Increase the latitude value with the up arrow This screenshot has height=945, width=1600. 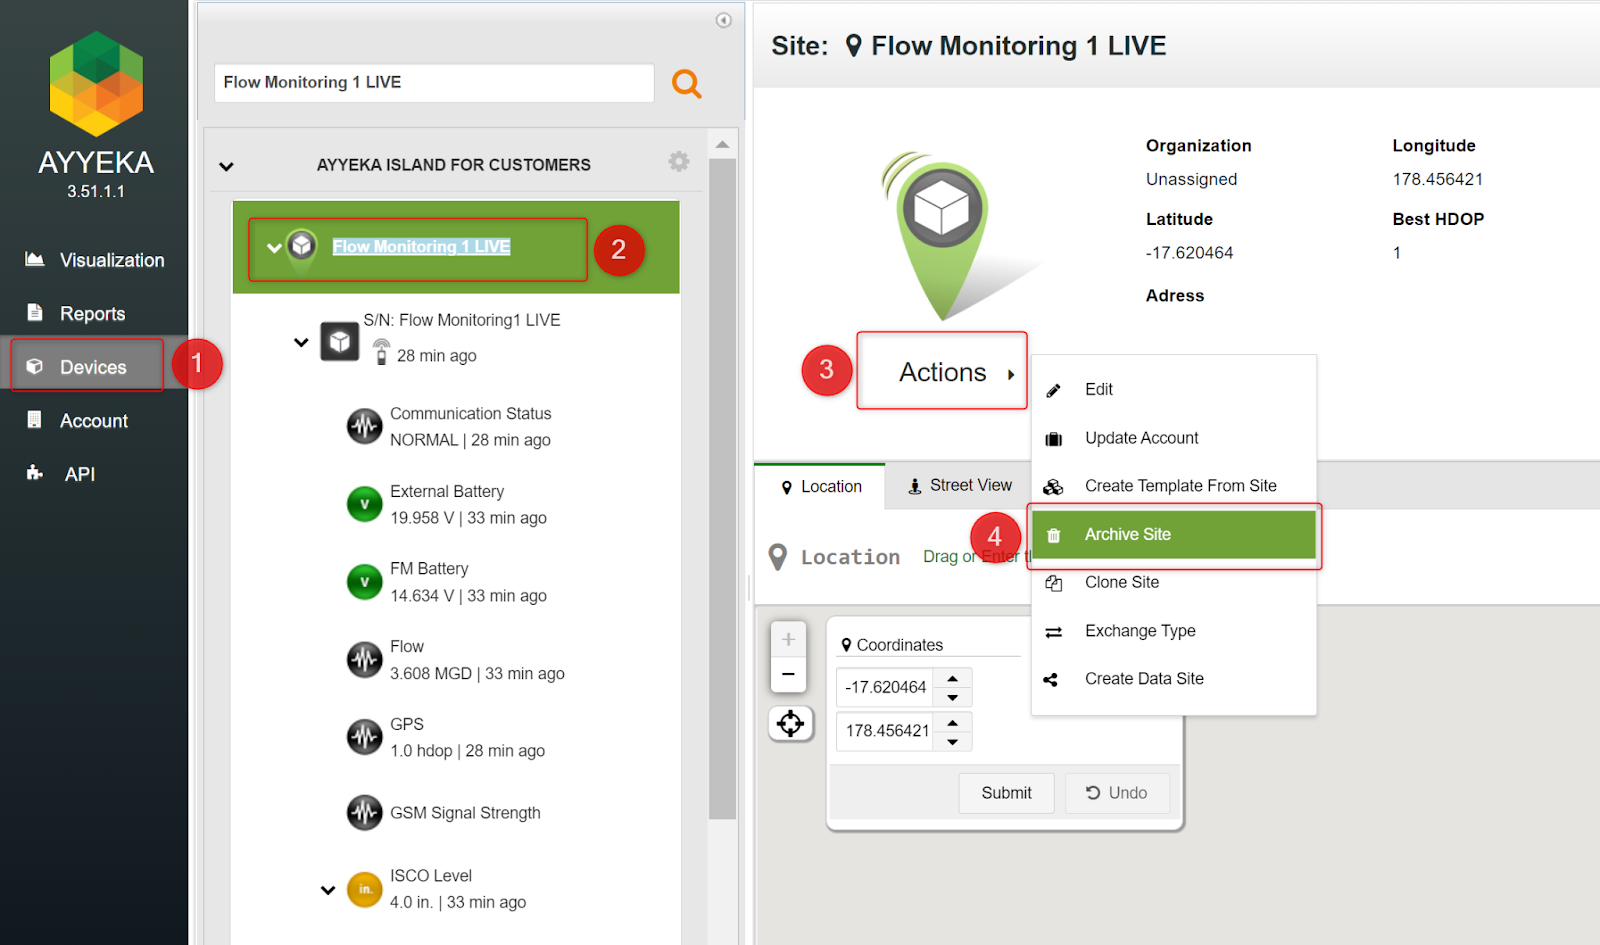click(953, 678)
